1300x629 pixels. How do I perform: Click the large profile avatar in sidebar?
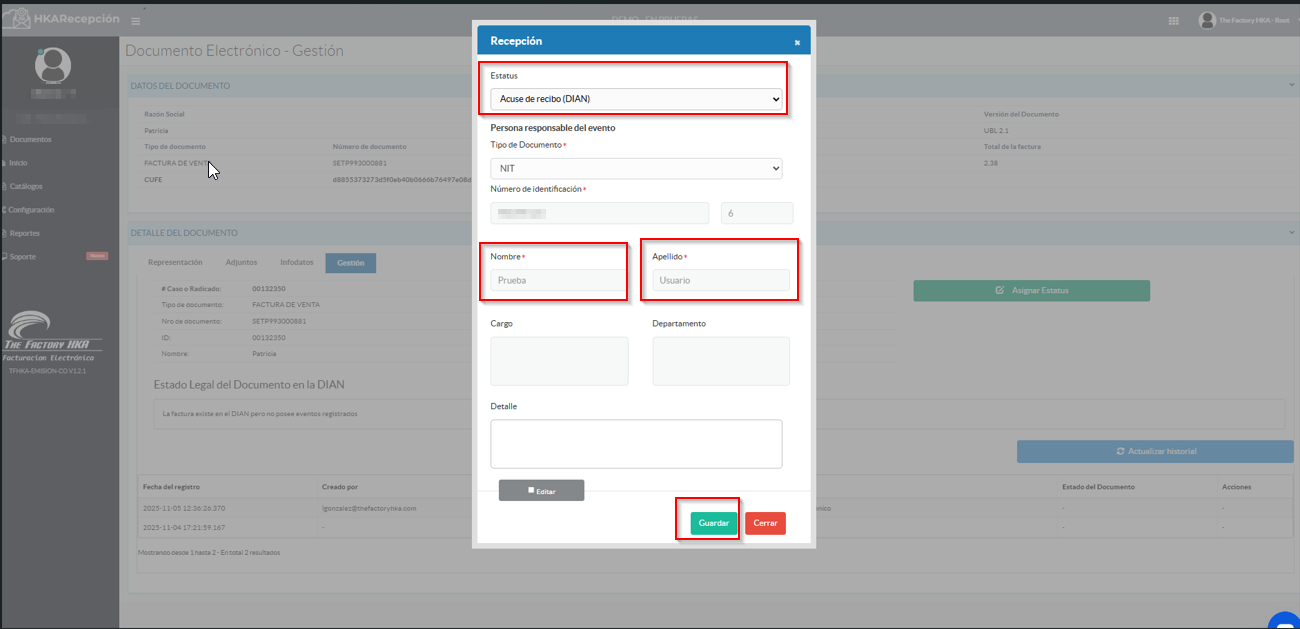[x=53, y=66]
